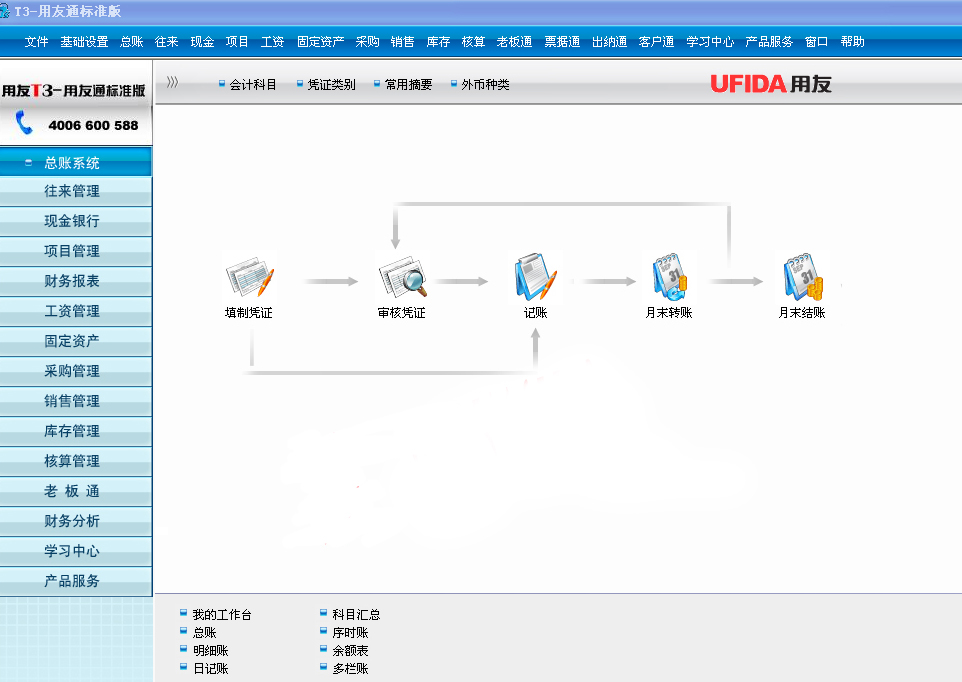This screenshot has width=962, height=682.
Task: Select 财务报表 in the sidebar
Action: (x=76, y=282)
